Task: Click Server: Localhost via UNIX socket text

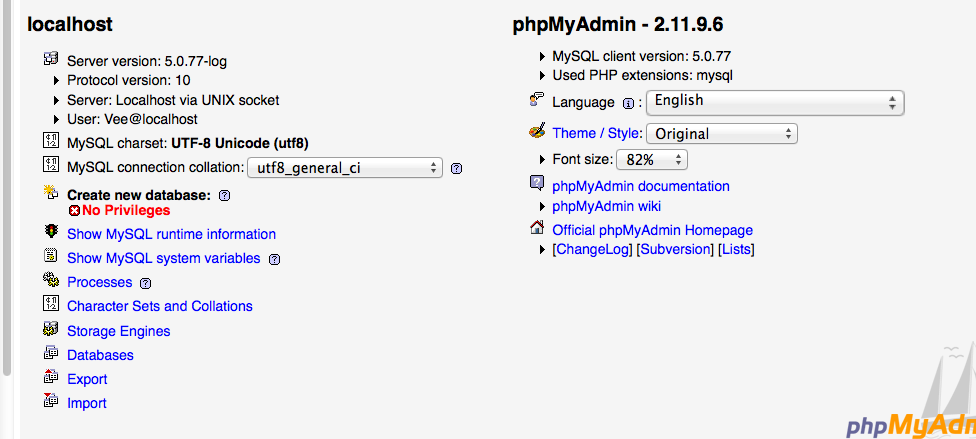Action: click(173, 100)
